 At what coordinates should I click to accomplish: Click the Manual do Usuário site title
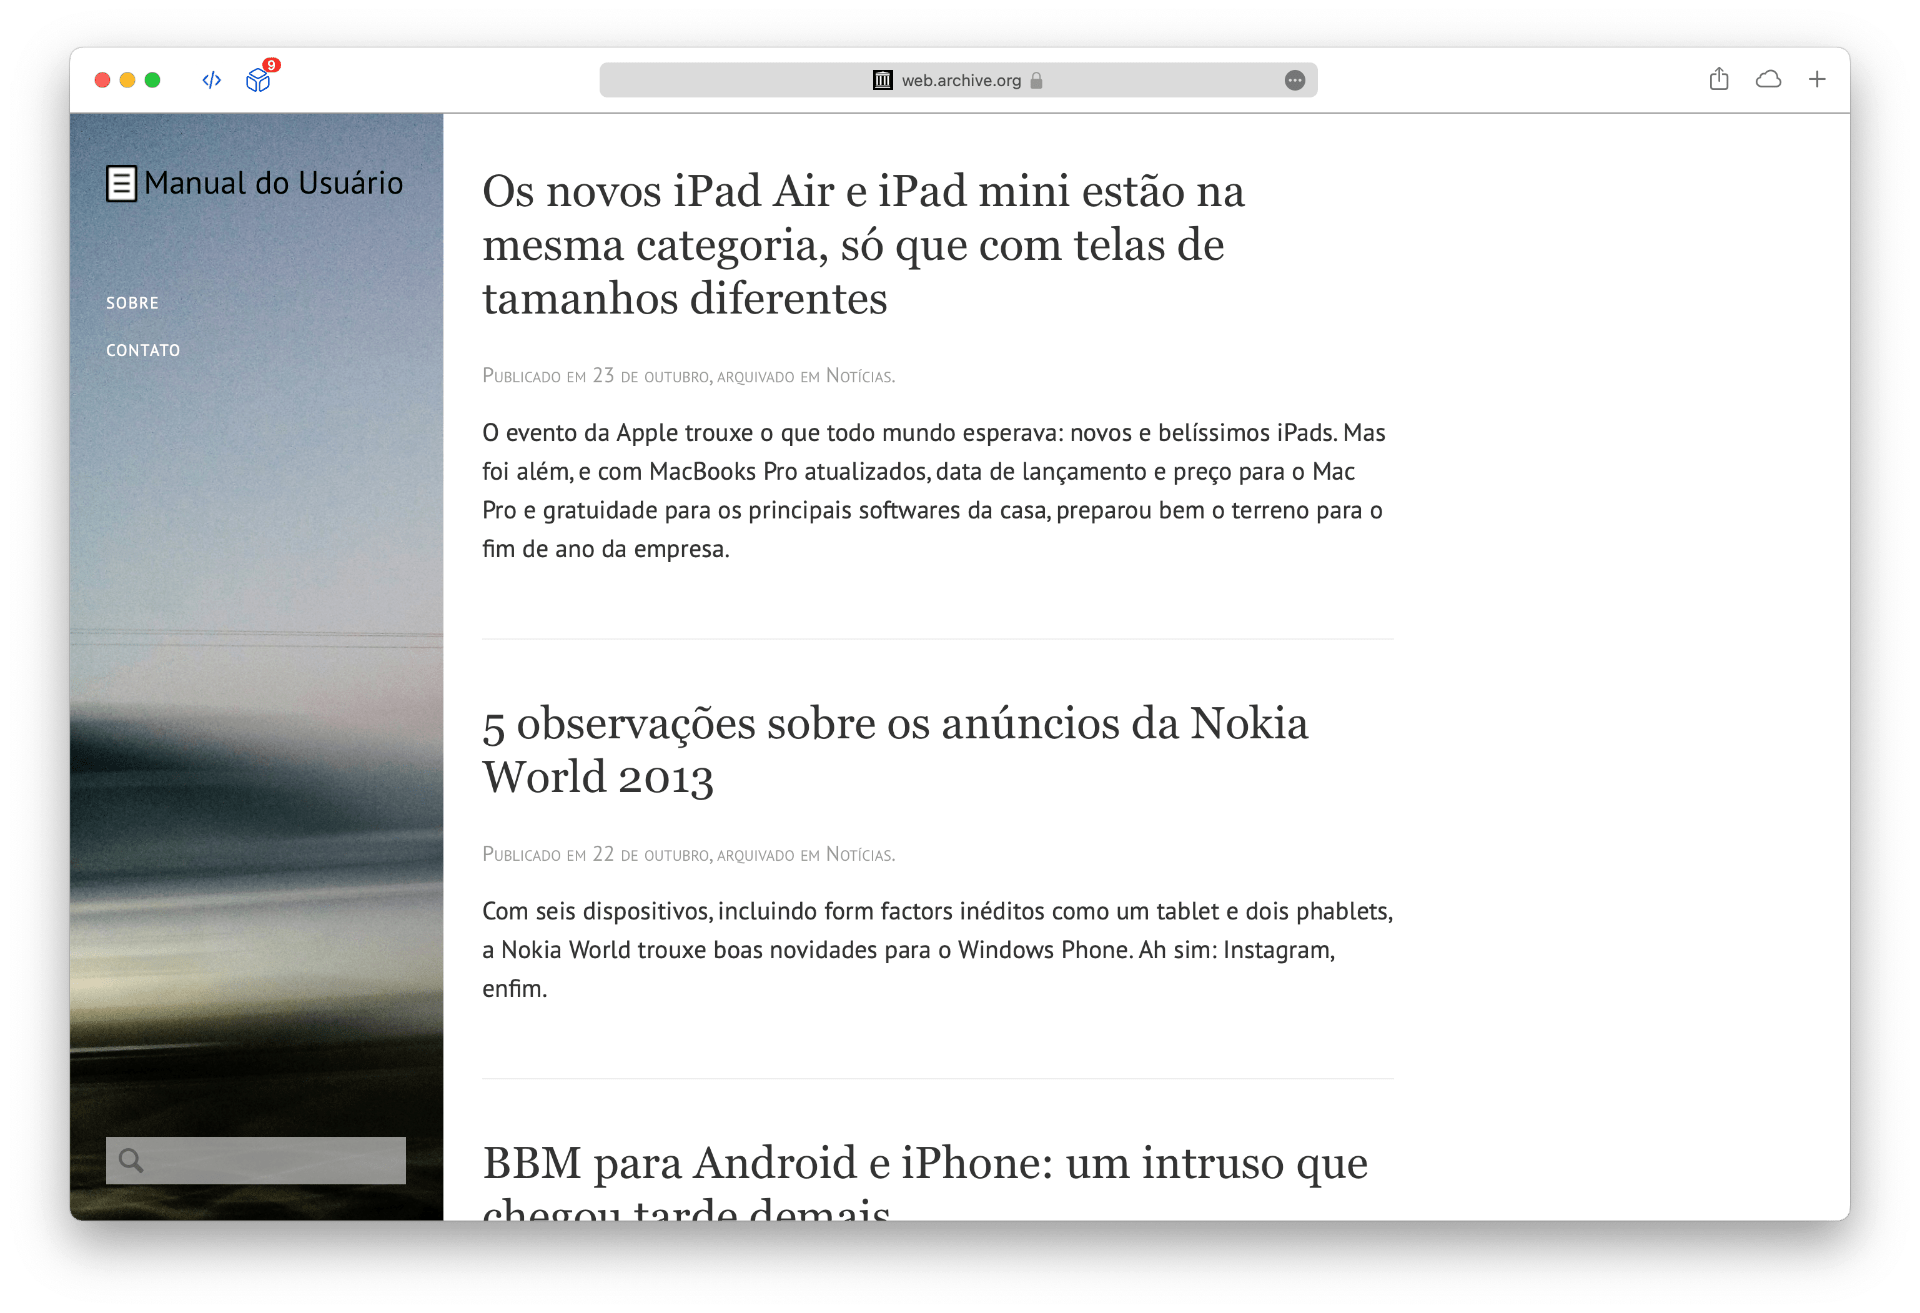pos(273,182)
